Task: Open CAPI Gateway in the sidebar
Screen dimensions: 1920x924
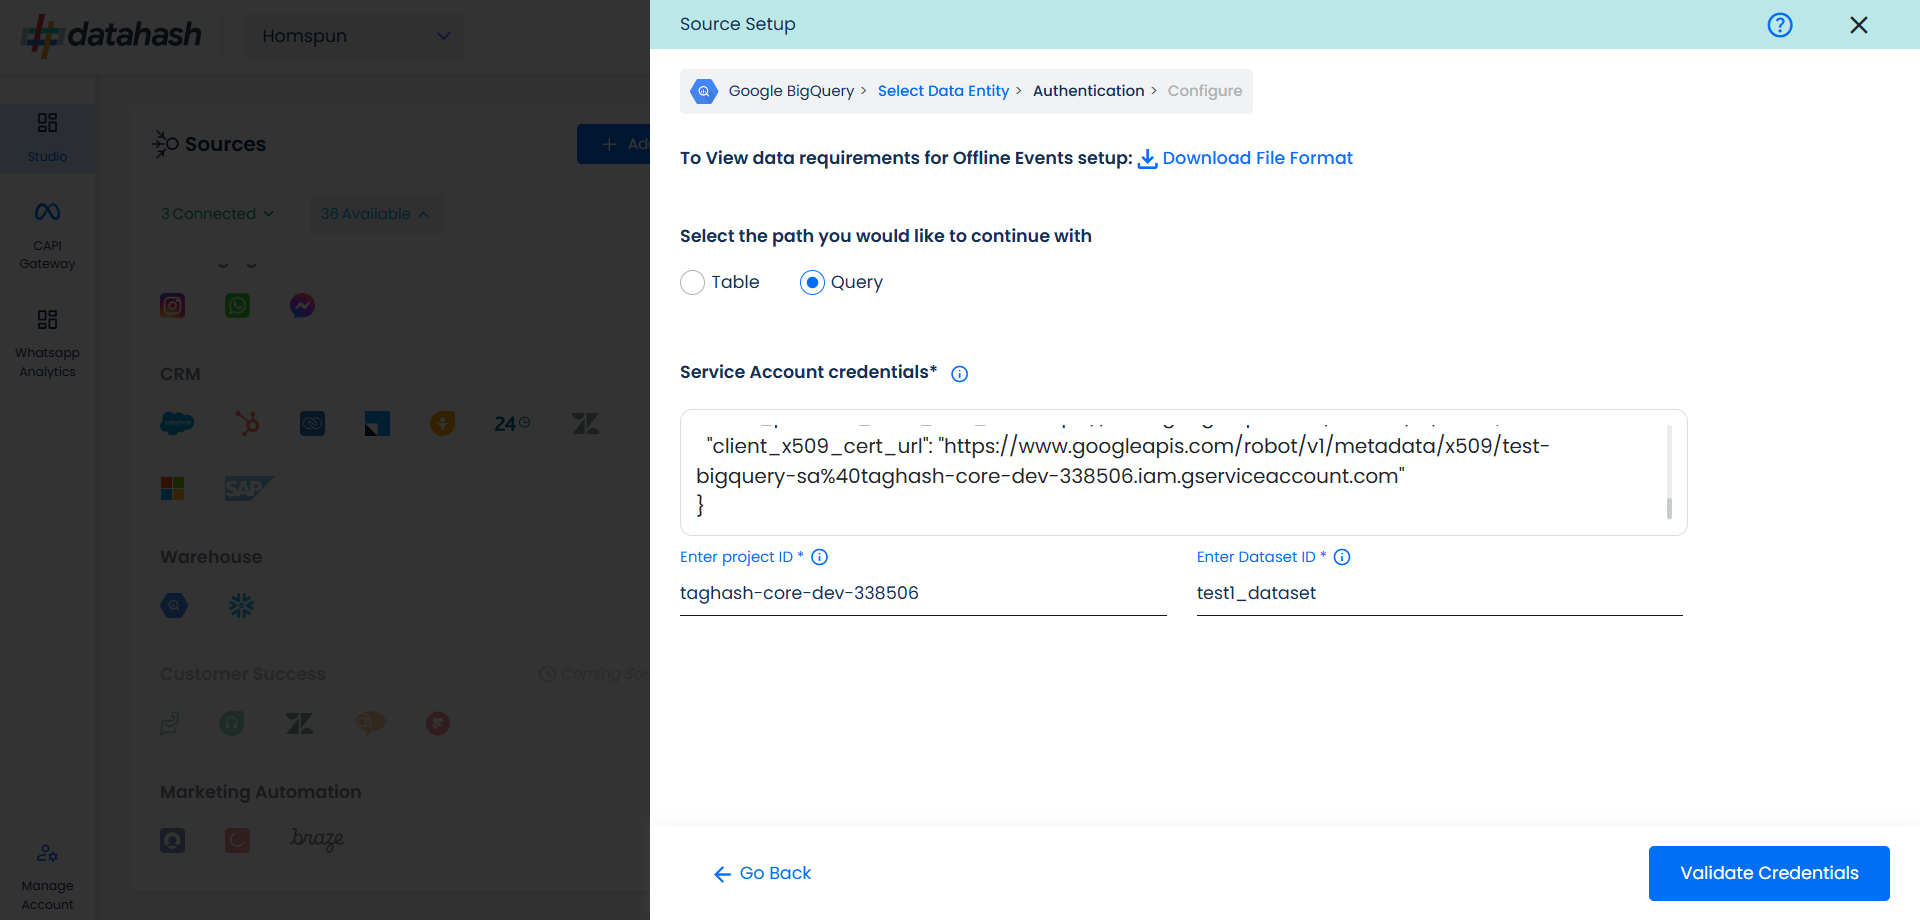Action: point(47,236)
